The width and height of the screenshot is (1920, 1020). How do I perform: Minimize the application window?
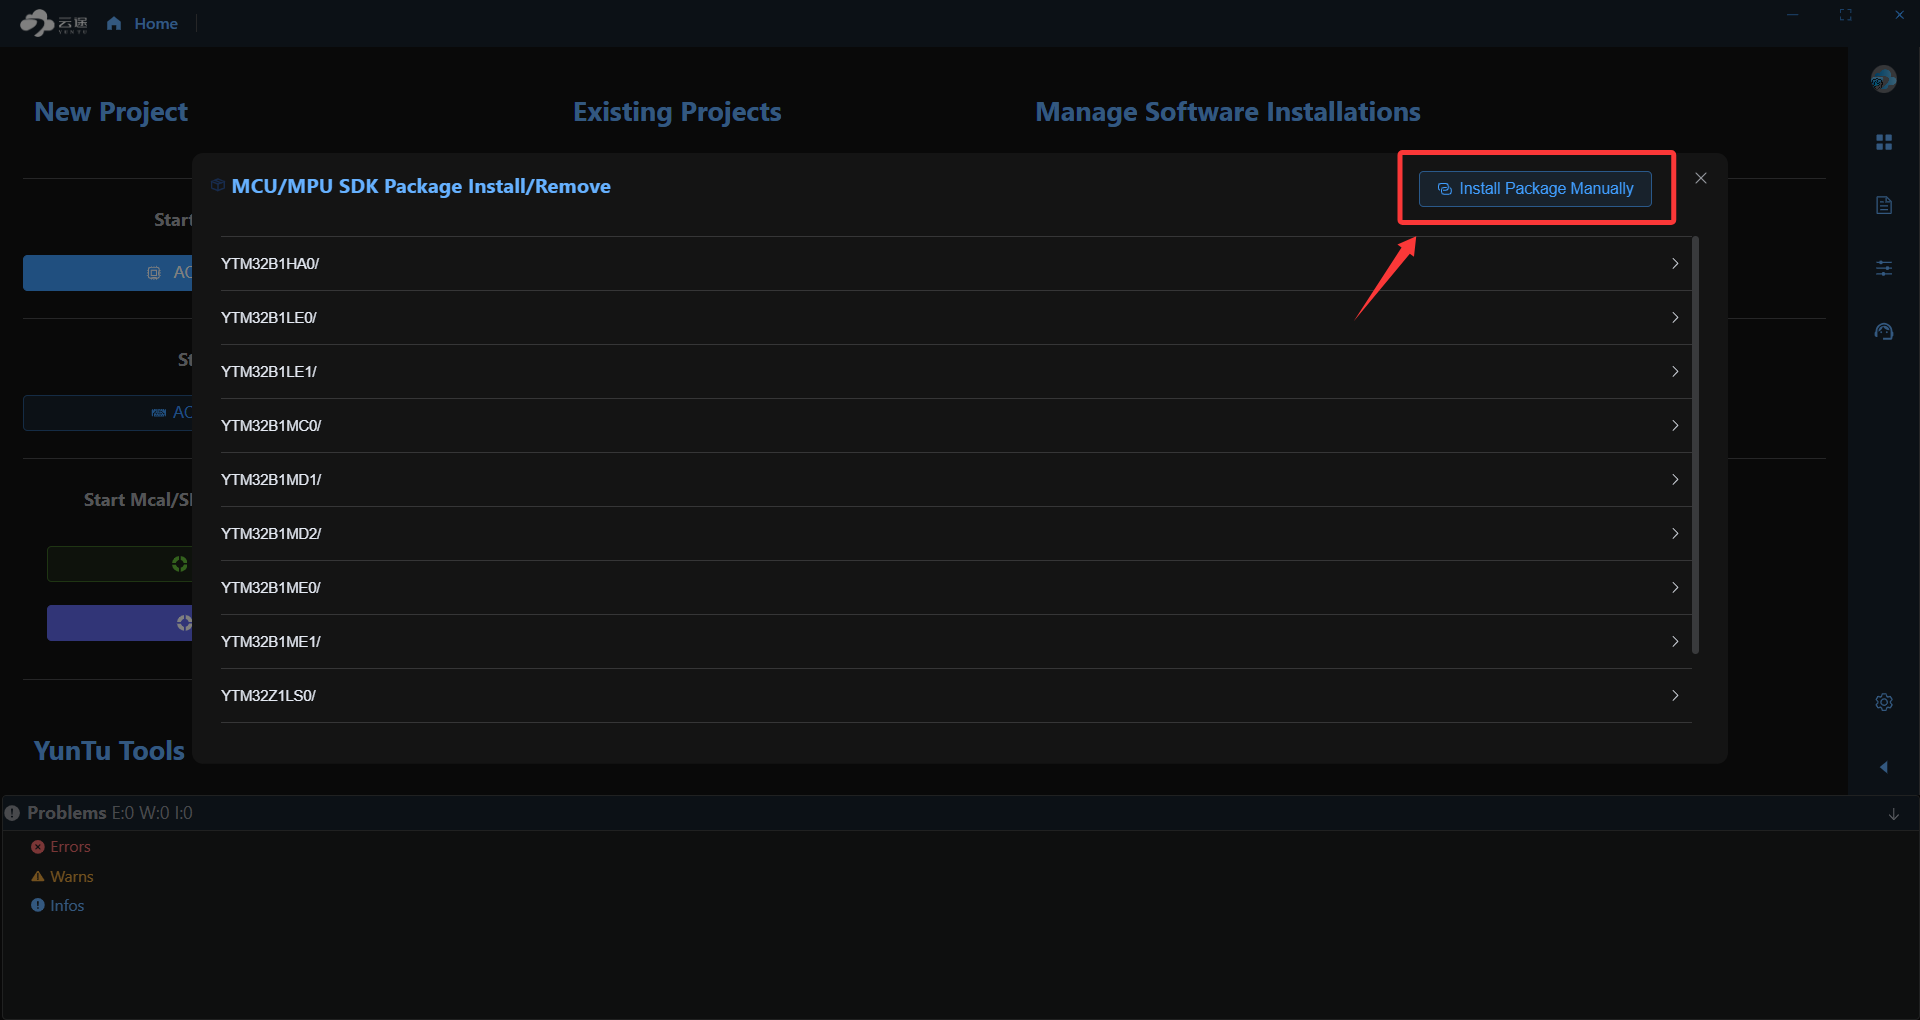(1793, 15)
